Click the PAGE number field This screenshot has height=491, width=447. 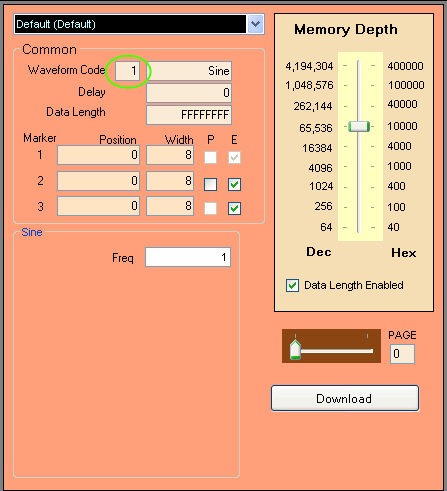click(402, 354)
